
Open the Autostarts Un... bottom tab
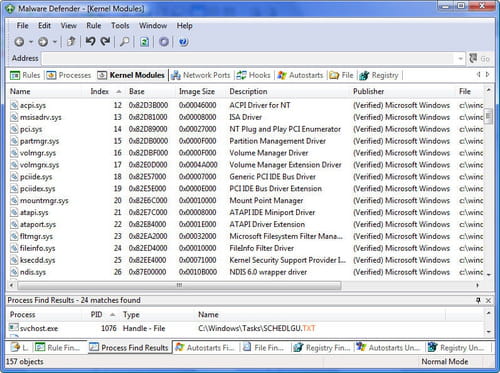388,348
